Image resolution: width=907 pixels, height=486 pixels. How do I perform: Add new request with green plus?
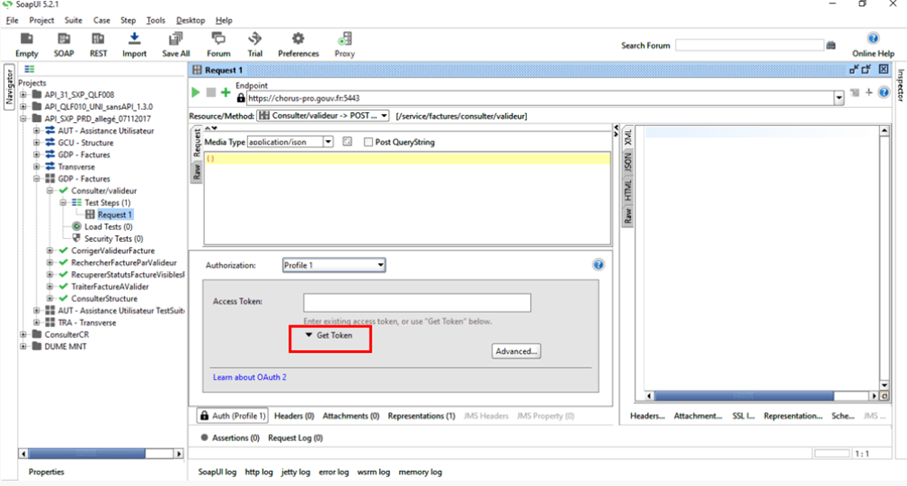pyautogui.click(x=226, y=92)
